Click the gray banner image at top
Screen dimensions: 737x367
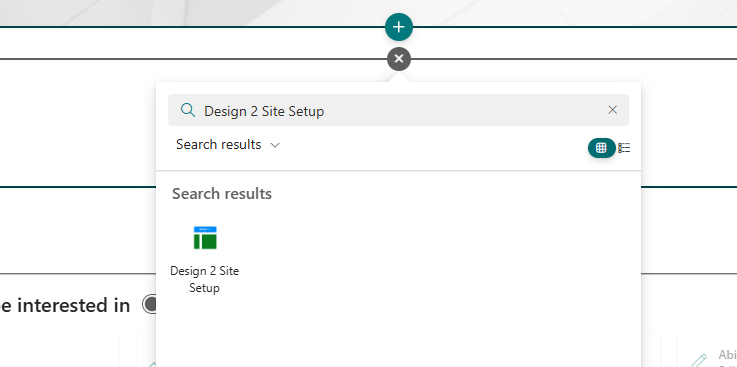point(368,13)
